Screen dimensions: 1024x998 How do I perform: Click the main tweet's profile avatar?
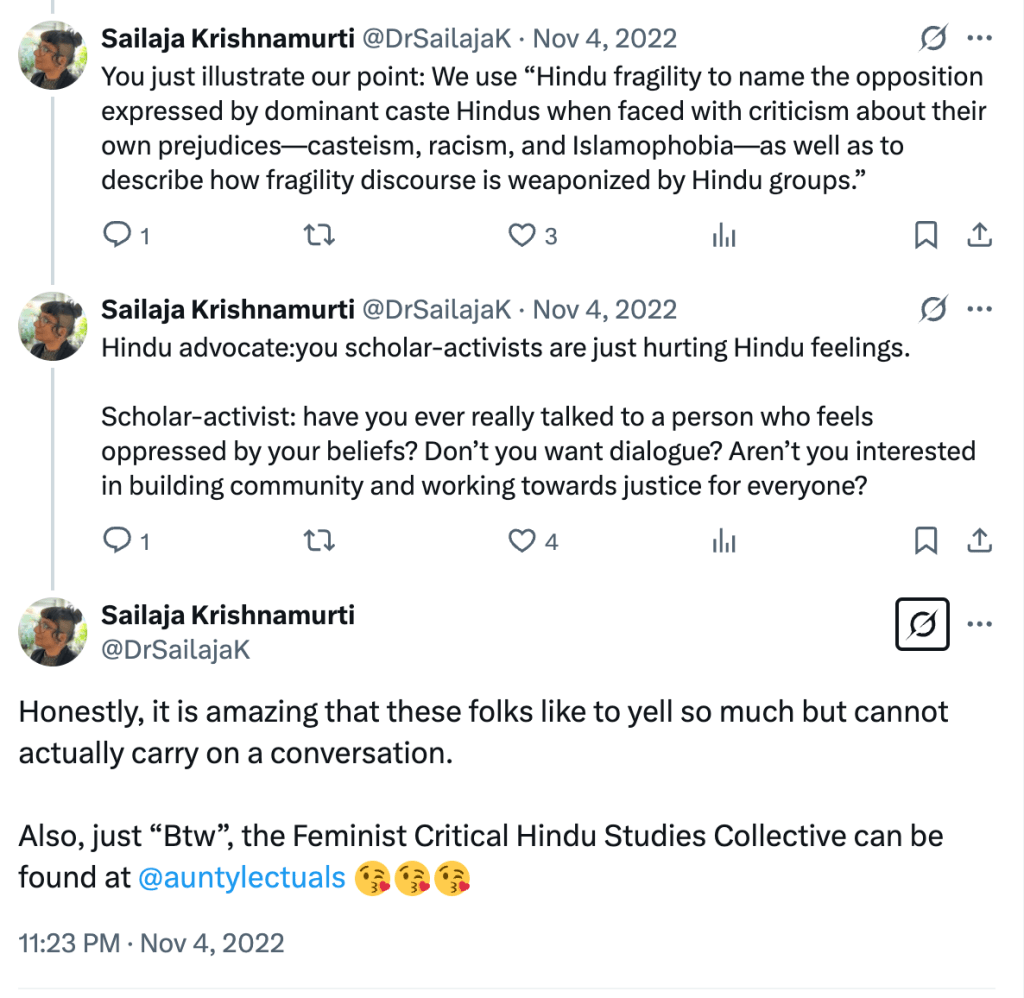(x=52, y=630)
